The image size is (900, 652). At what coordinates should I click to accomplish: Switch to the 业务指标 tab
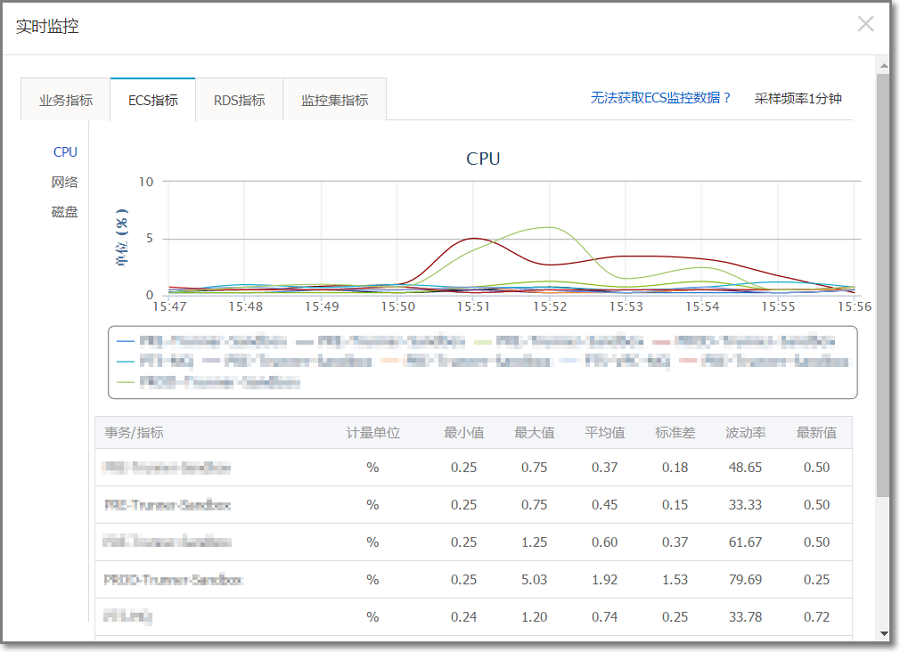coord(65,100)
